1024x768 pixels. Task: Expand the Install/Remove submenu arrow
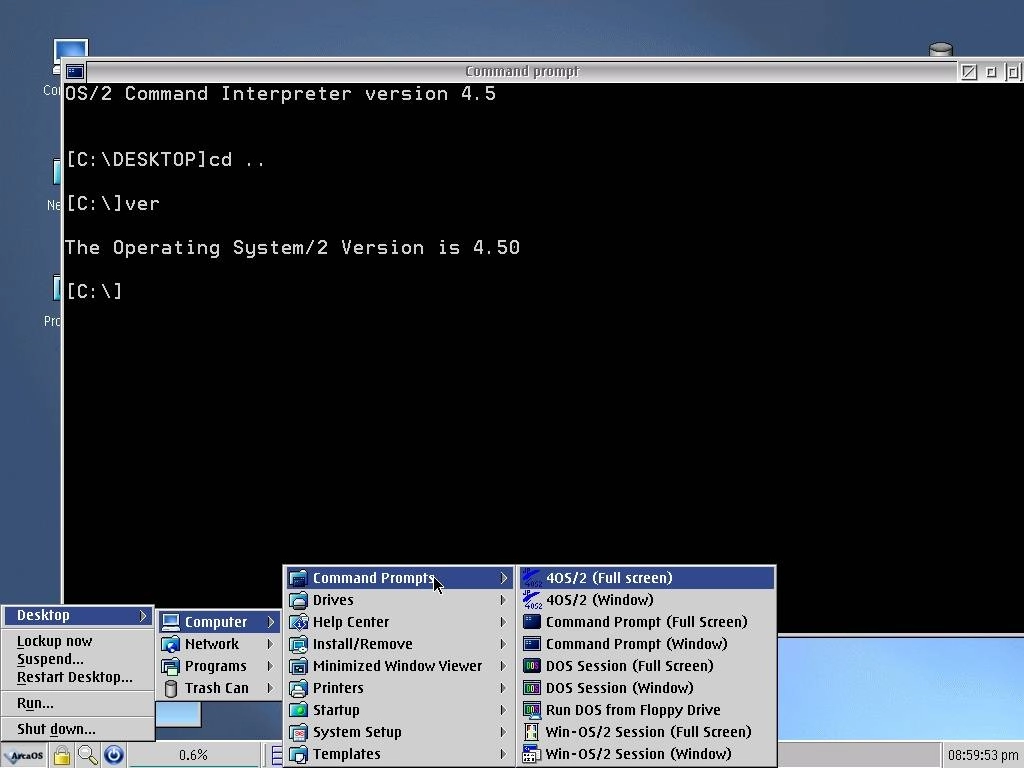point(504,645)
